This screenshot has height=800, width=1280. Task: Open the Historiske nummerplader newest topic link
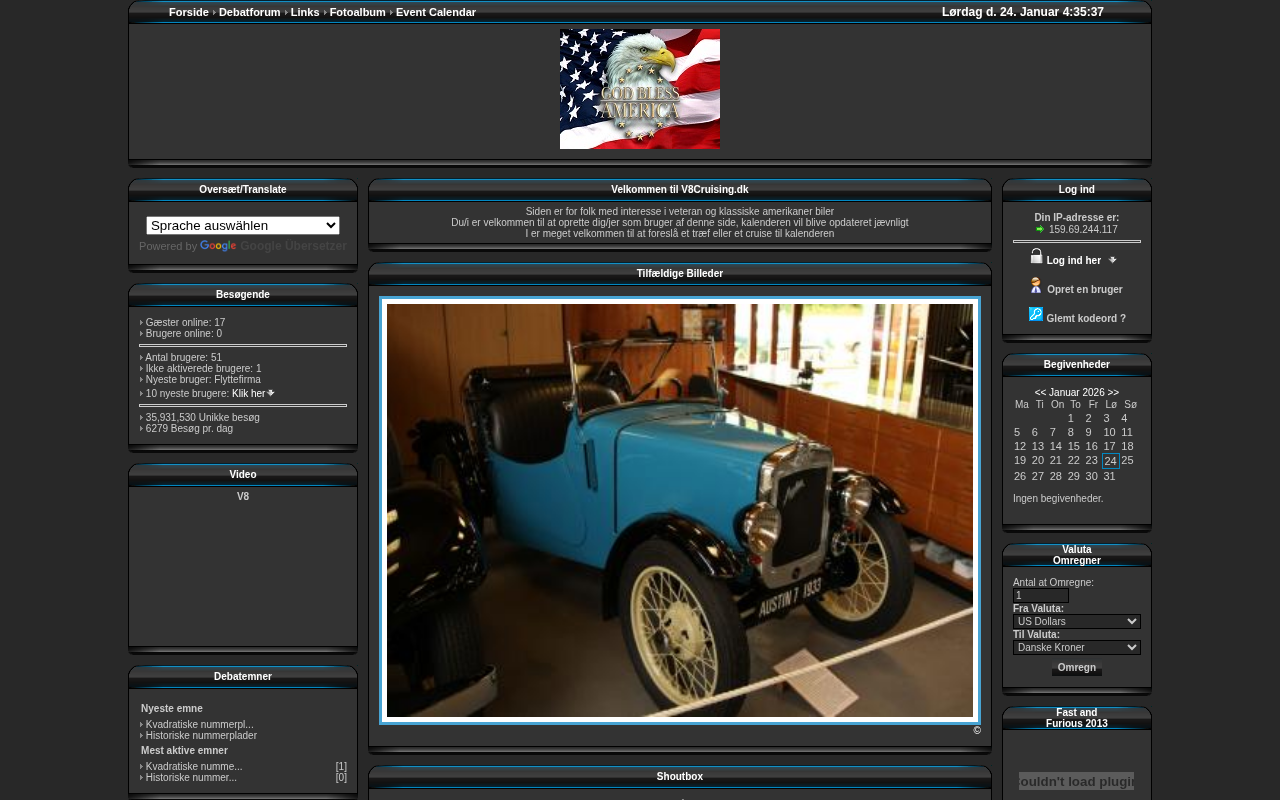pyautogui.click(x=201, y=736)
